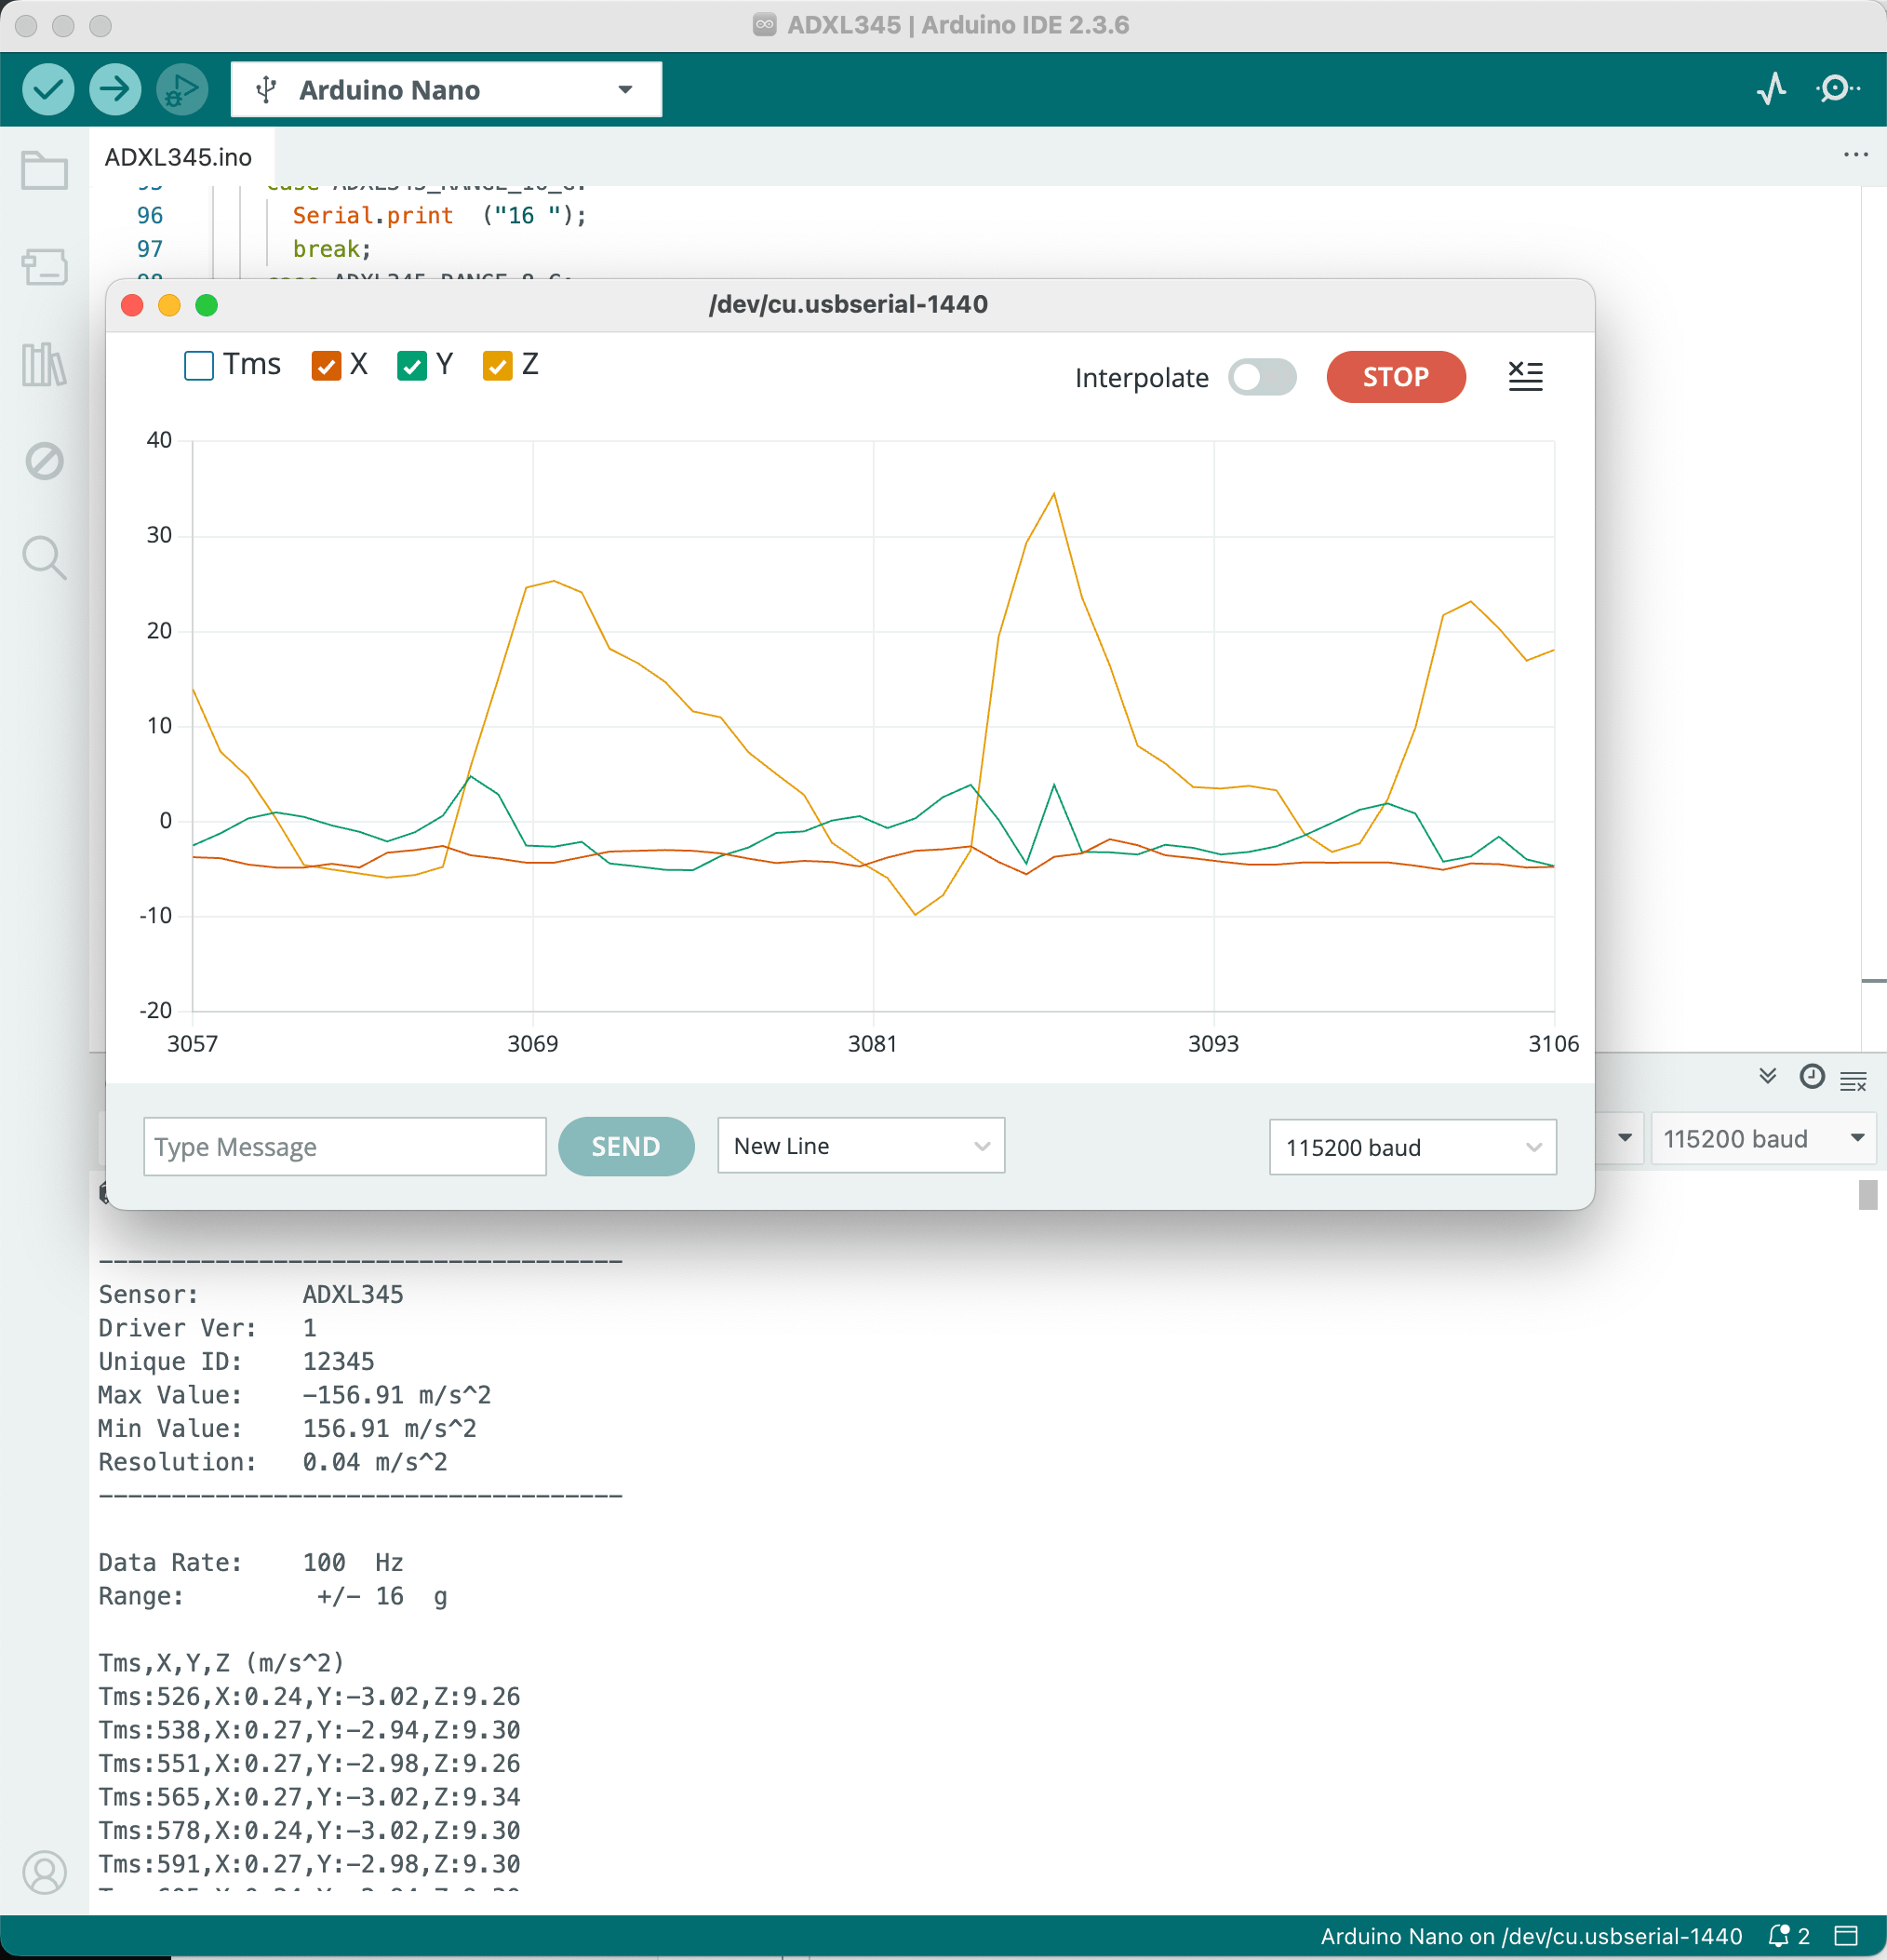1887x1960 pixels.
Task: Click the SEND button
Action: [626, 1147]
